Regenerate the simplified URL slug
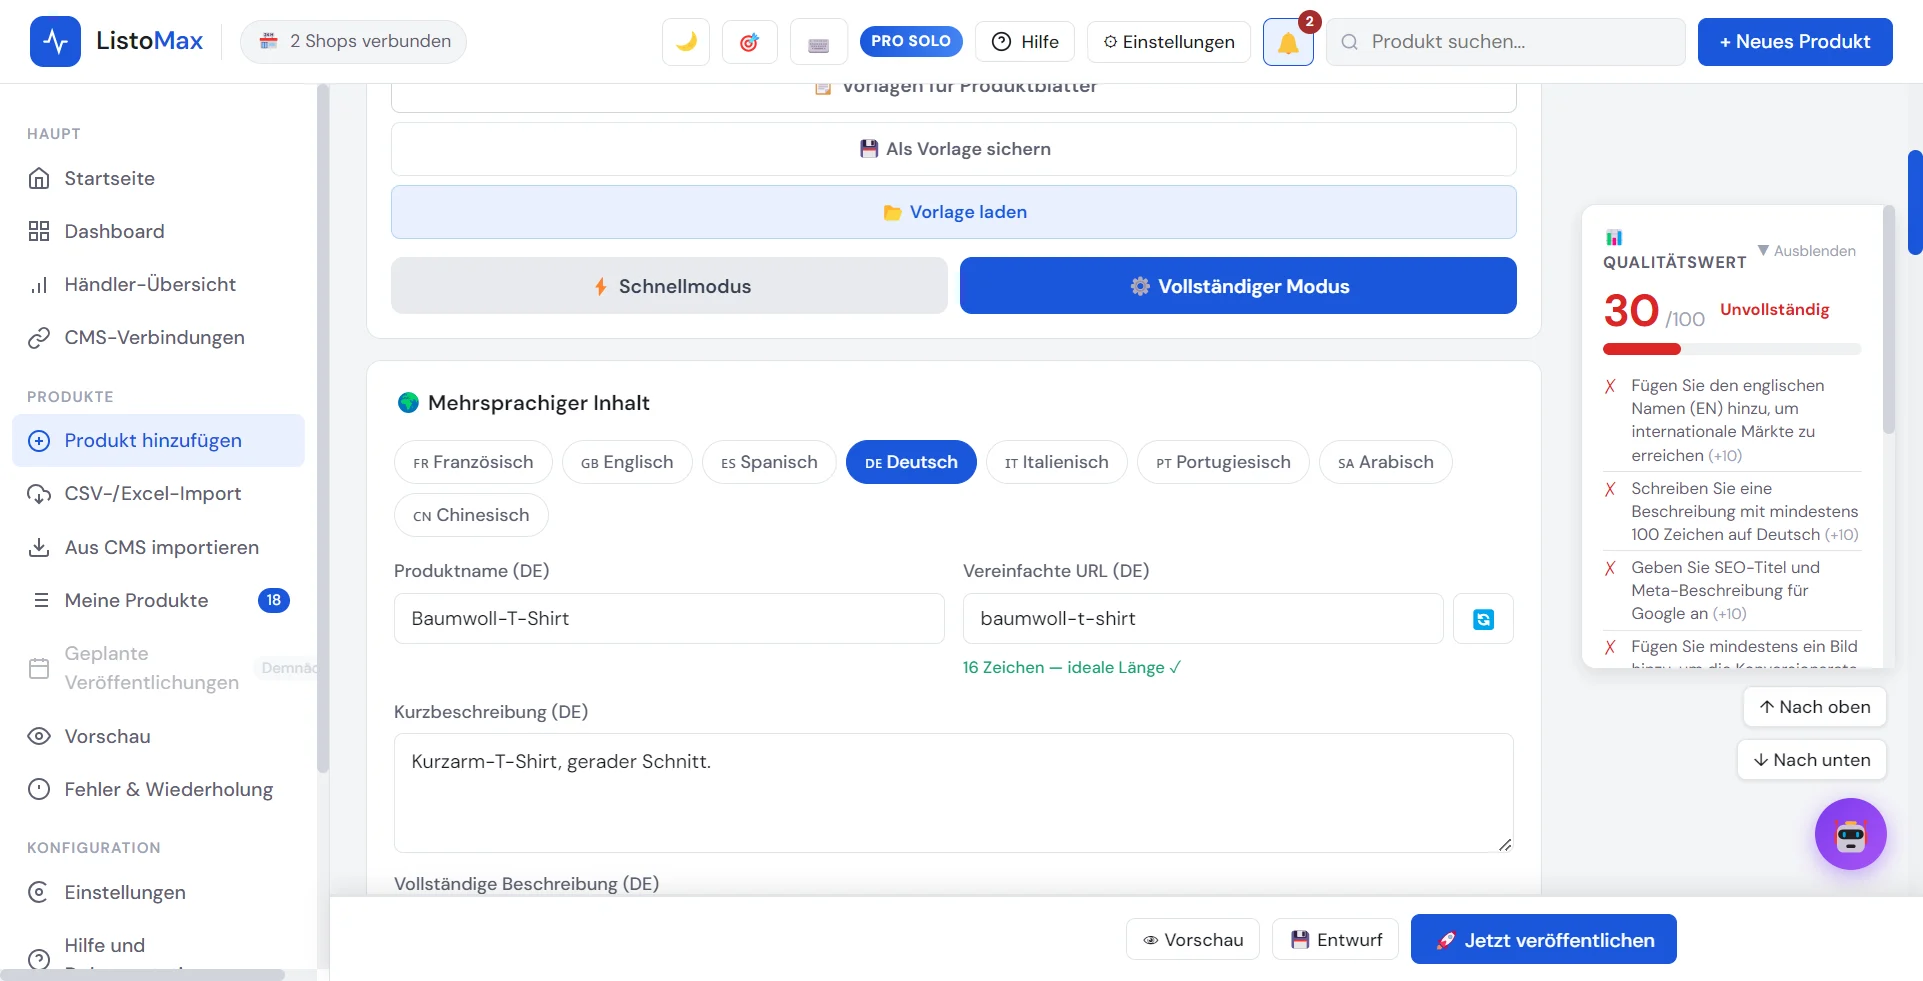The height and width of the screenshot is (981, 1923). coord(1483,619)
